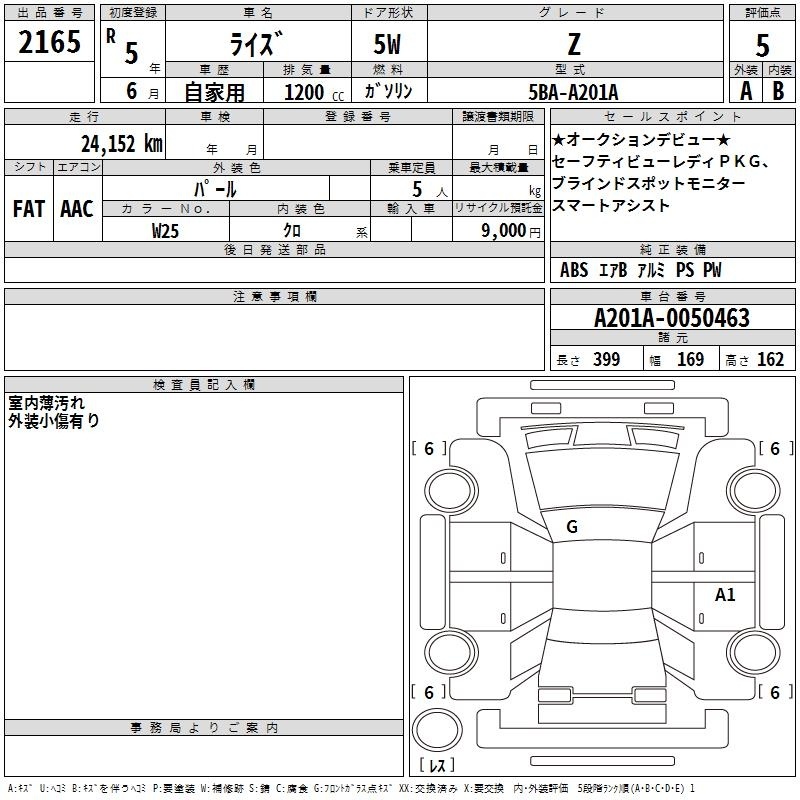Screen dimensions: 800x800
Task: Click the FAT shift type cell
Action: pos(28,209)
